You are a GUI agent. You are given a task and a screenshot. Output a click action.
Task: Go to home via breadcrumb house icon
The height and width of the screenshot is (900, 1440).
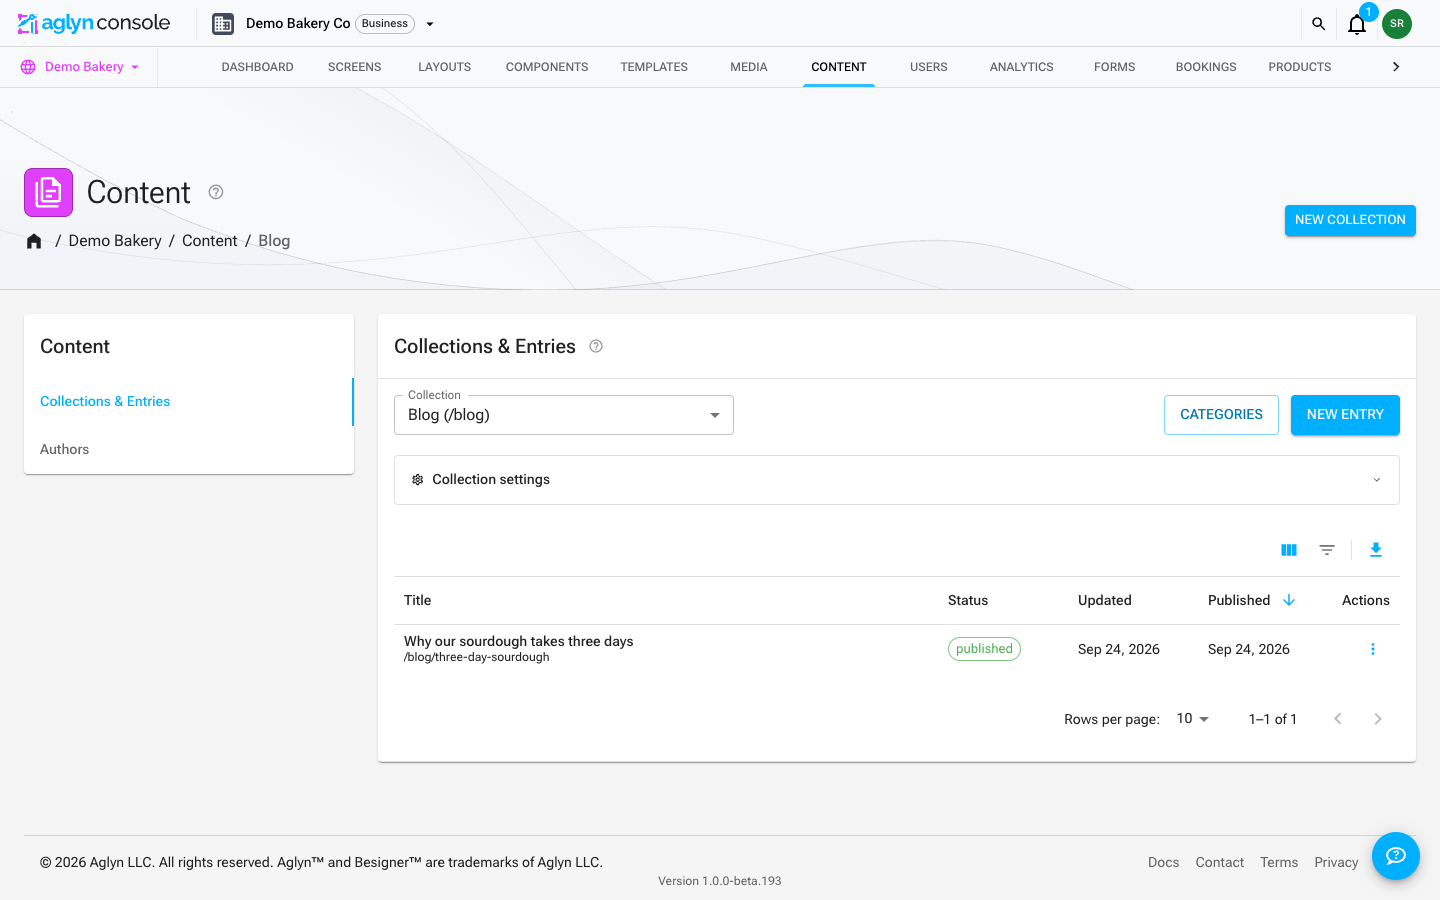coord(34,241)
